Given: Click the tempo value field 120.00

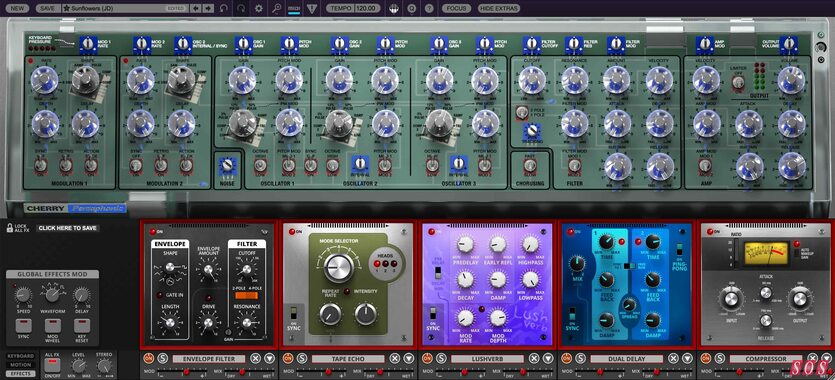Looking at the screenshot, I should (366, 9).
